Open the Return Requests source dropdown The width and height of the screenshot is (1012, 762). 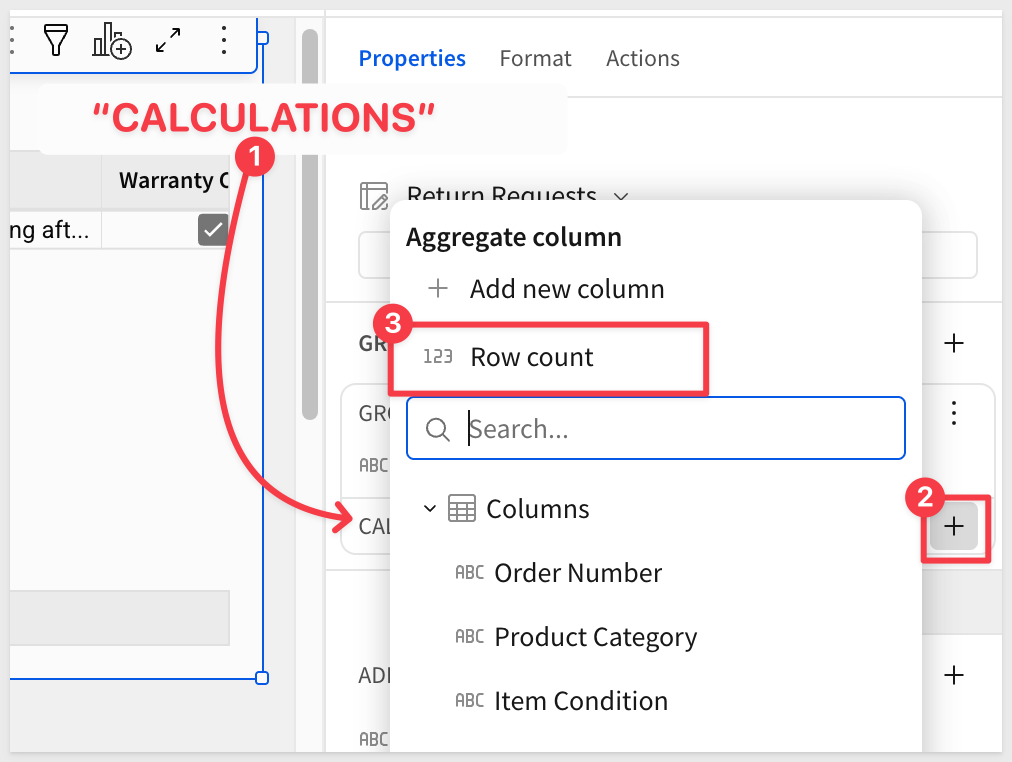pos(620,196)
